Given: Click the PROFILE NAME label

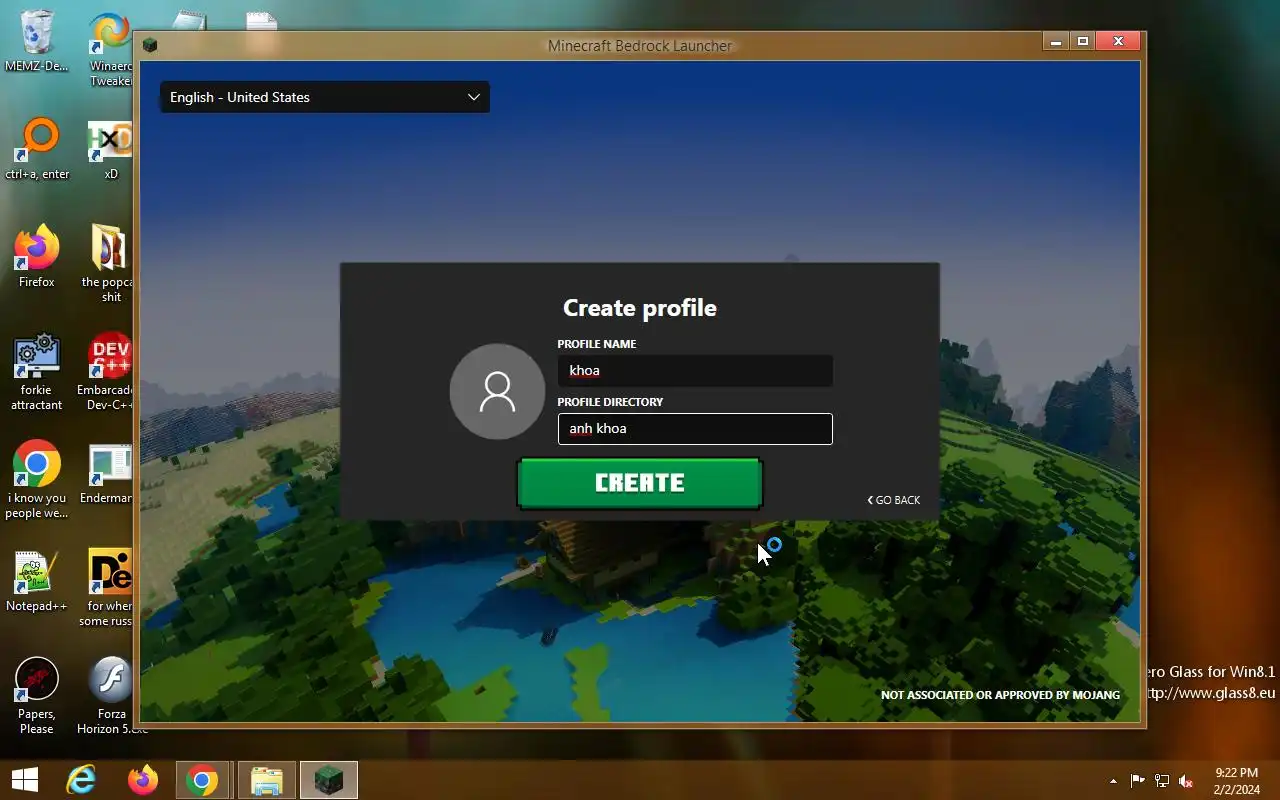Looking at the screenshot, I should click(x=597, y=344).
